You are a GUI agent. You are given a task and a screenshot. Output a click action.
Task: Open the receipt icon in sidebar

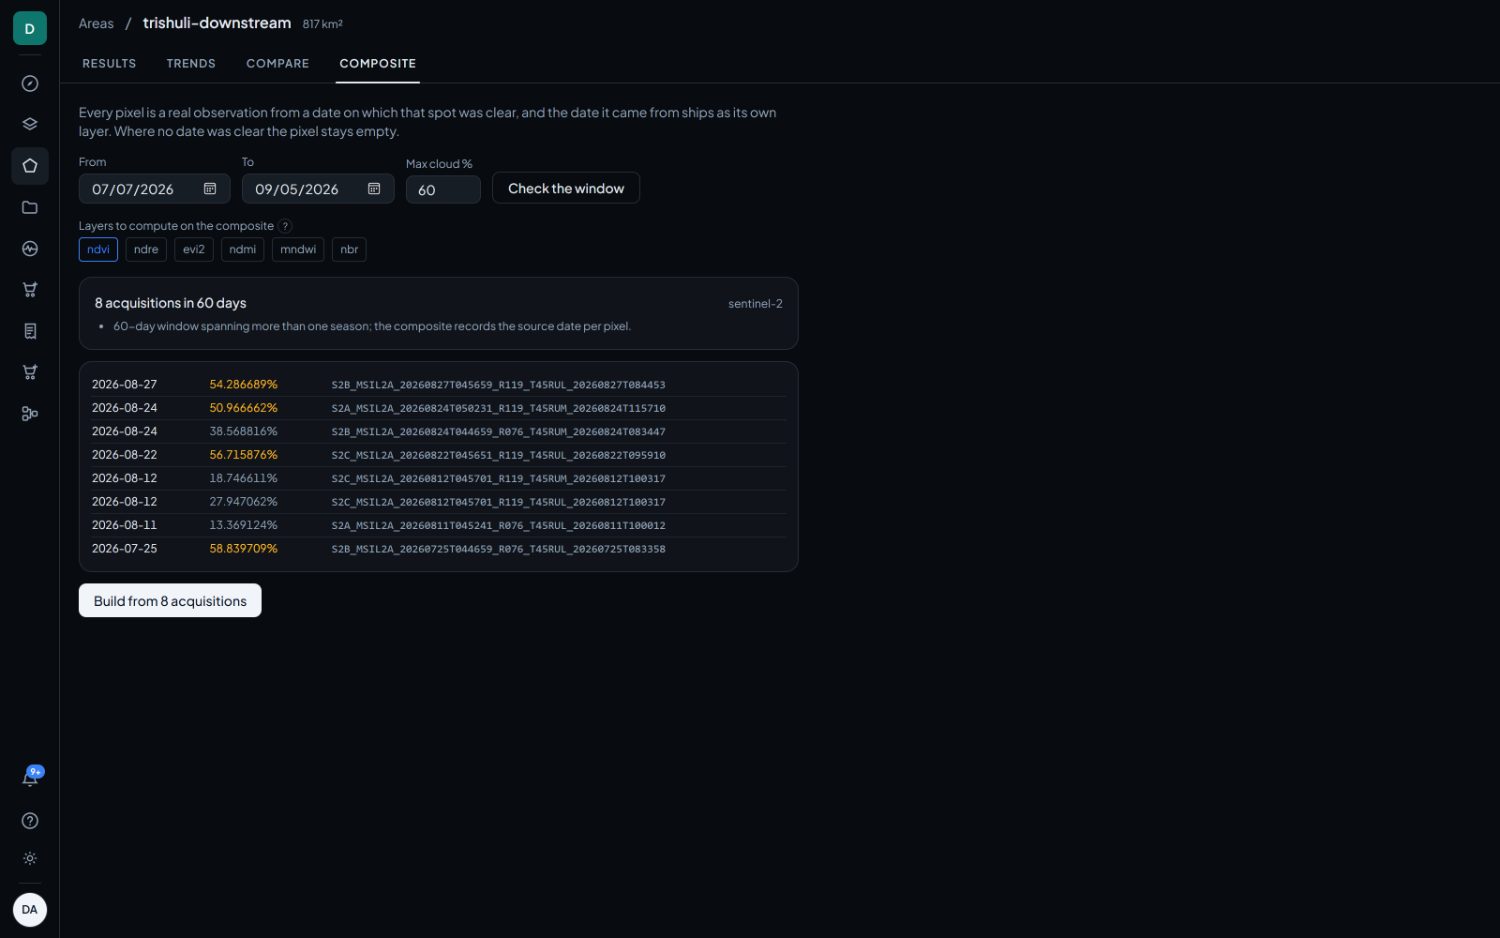coord(30,331)
